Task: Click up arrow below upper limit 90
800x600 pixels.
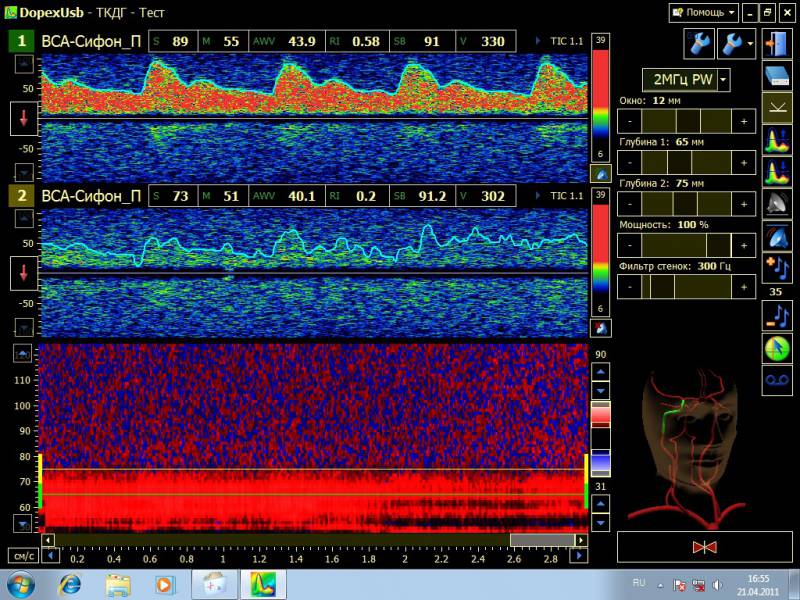Action: pos(601,372)
